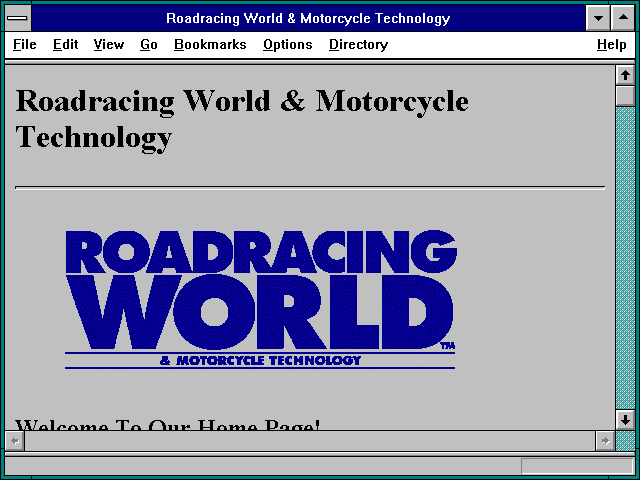Maximize the window with the up-arrow button
The image size is (640, 480).
[x=623, y=18]
